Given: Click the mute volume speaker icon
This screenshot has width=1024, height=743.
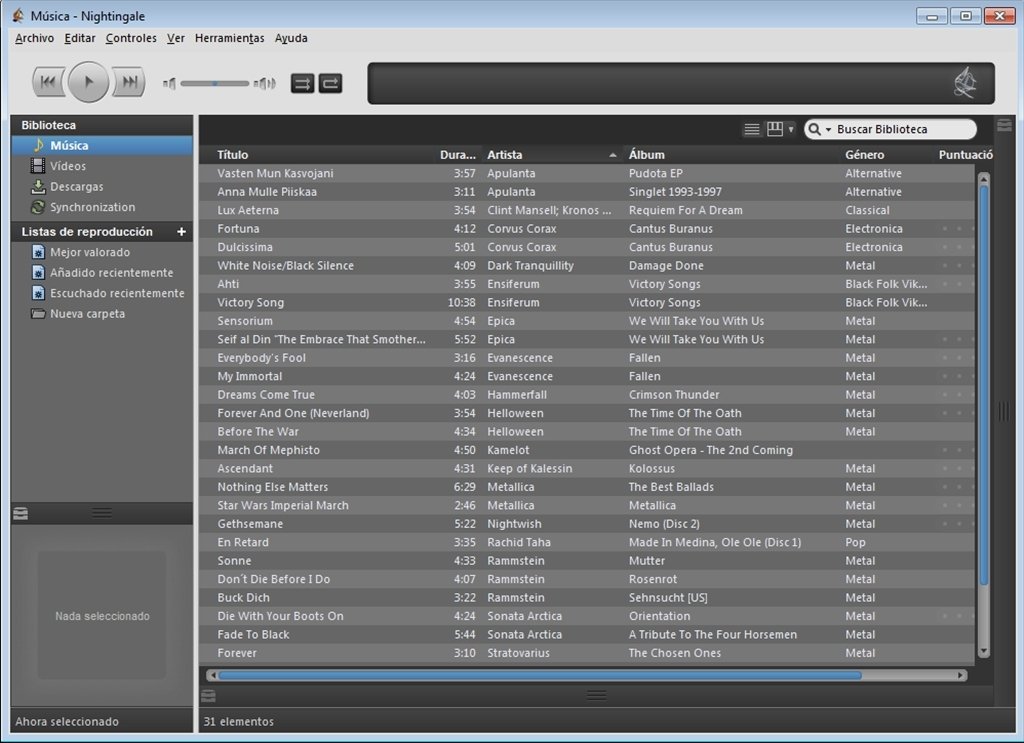Looking at the screenshot, I should 169,84.
